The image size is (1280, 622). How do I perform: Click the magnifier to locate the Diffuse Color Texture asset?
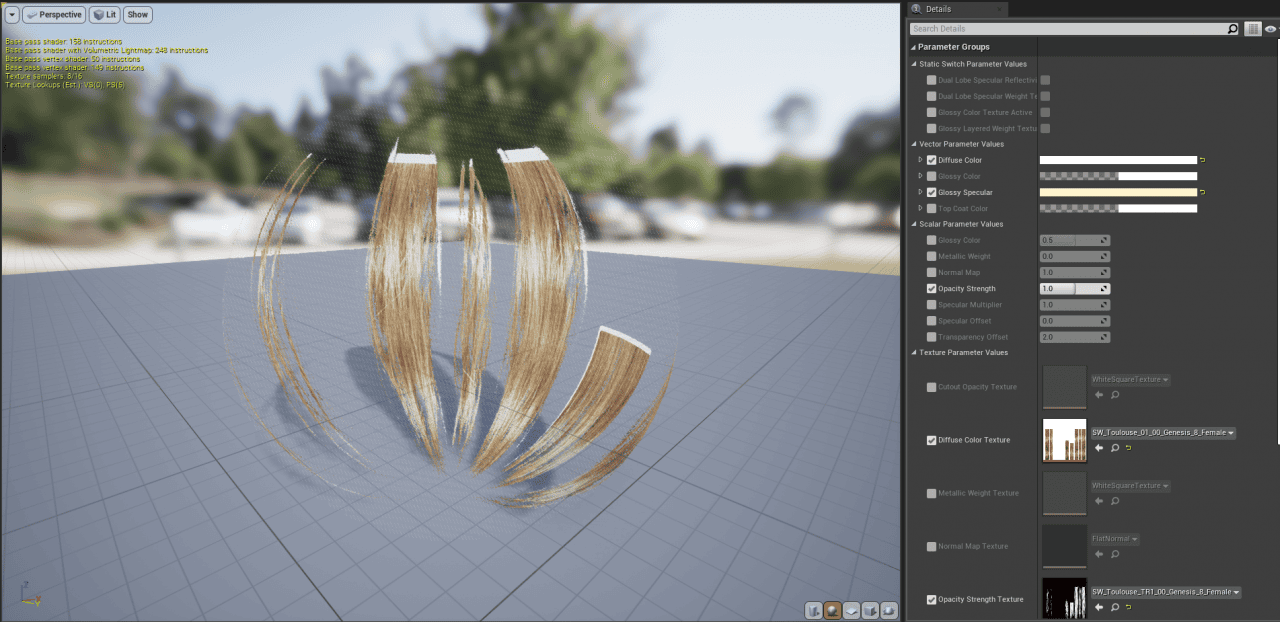point(1114,448)
